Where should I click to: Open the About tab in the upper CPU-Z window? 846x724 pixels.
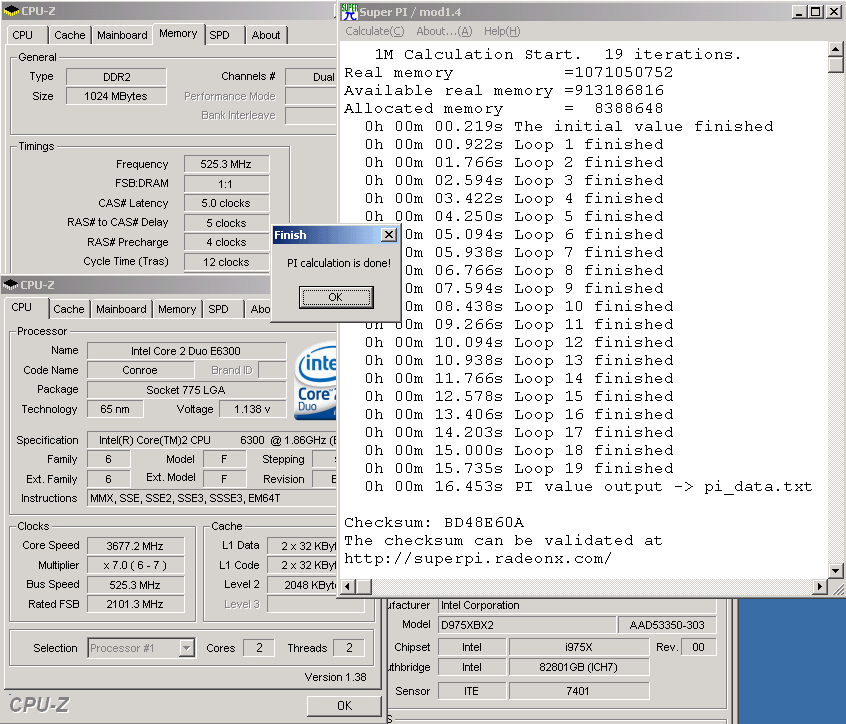266,35
